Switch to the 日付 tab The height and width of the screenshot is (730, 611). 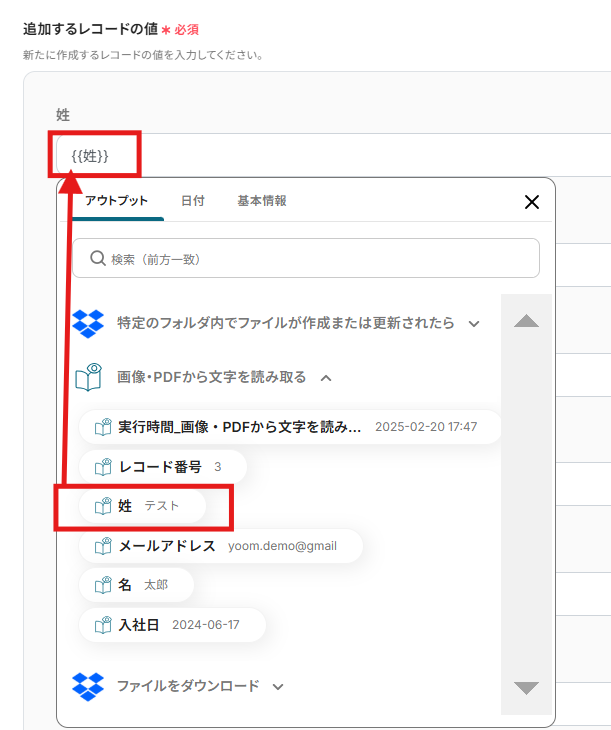coord(193,201)
